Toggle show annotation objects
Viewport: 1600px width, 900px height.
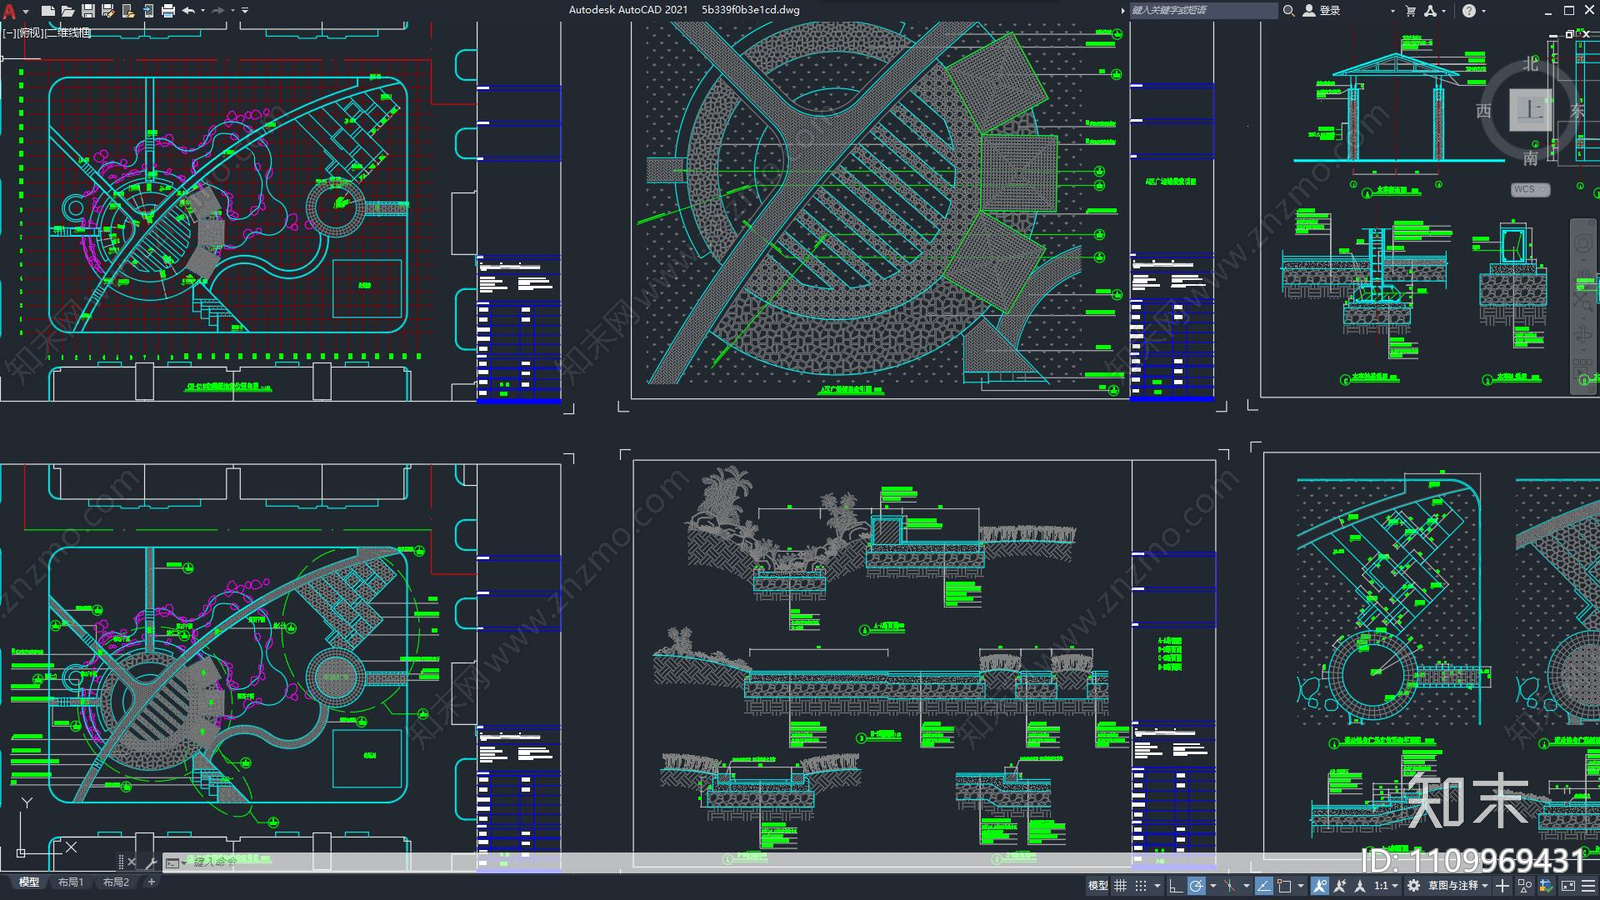tap(1320, 885)
